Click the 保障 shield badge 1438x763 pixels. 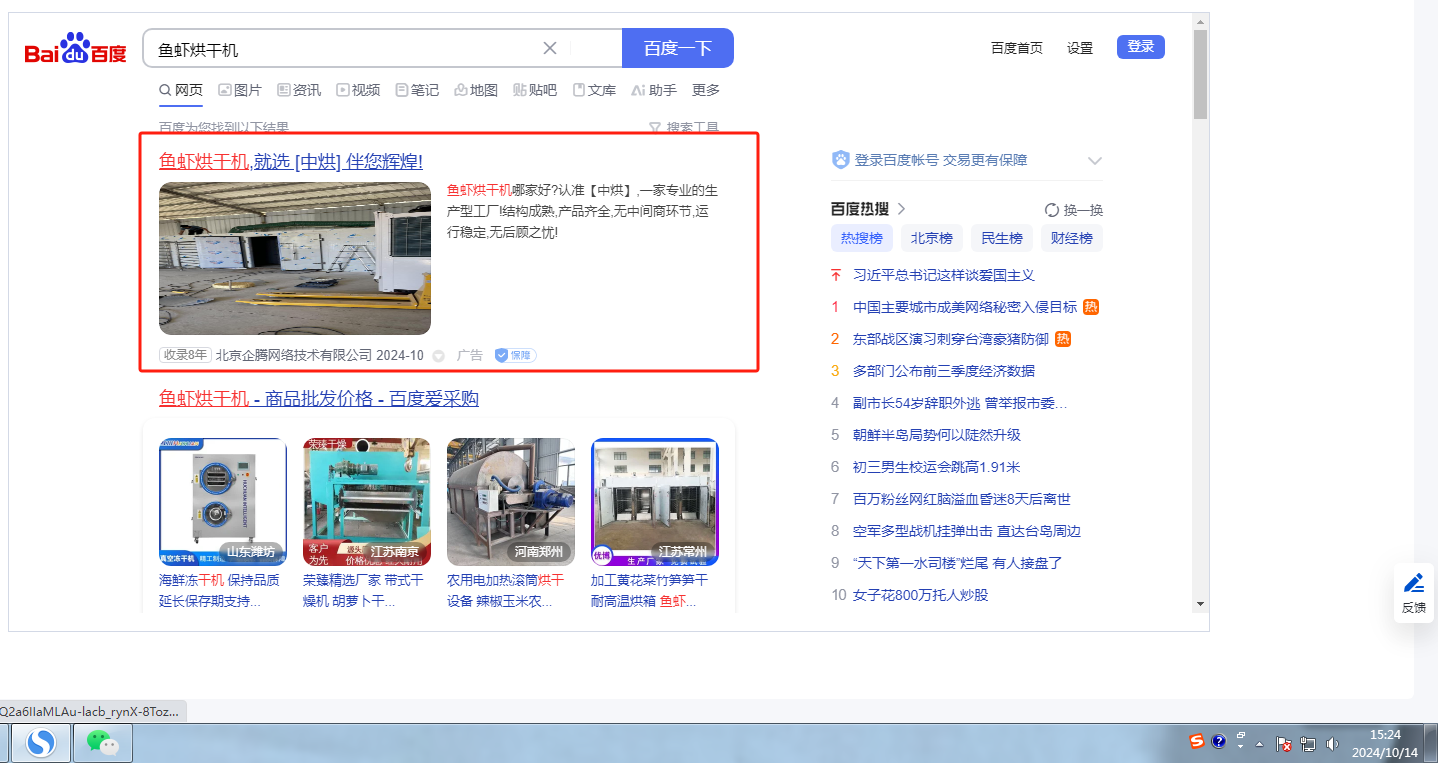click(x=515, y=355)
